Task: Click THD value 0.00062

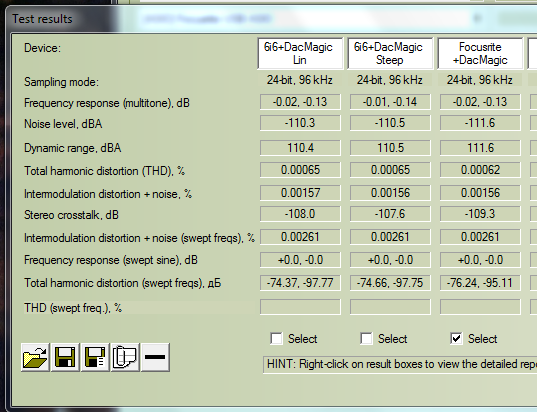Action: click(480, 170)
